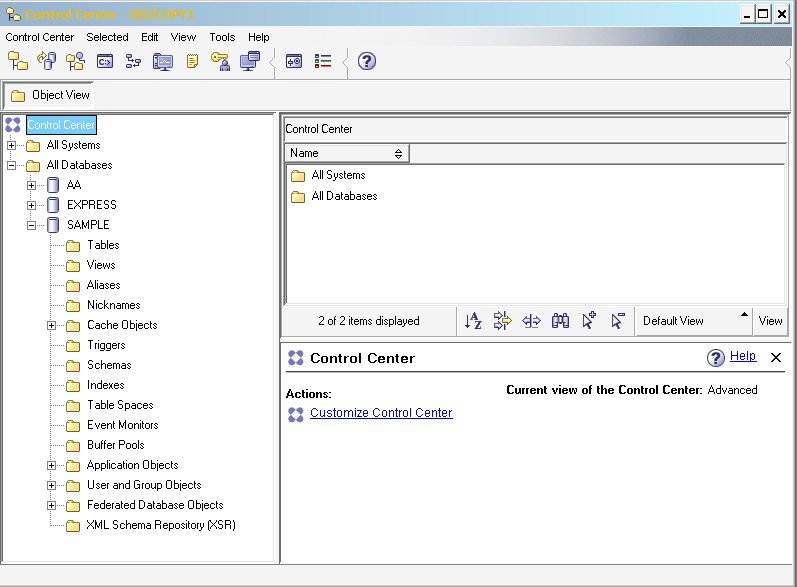Open the View menu in menu bar
Image resolution: width=797 pixels, height=587 pixels.
click(183, 37)
